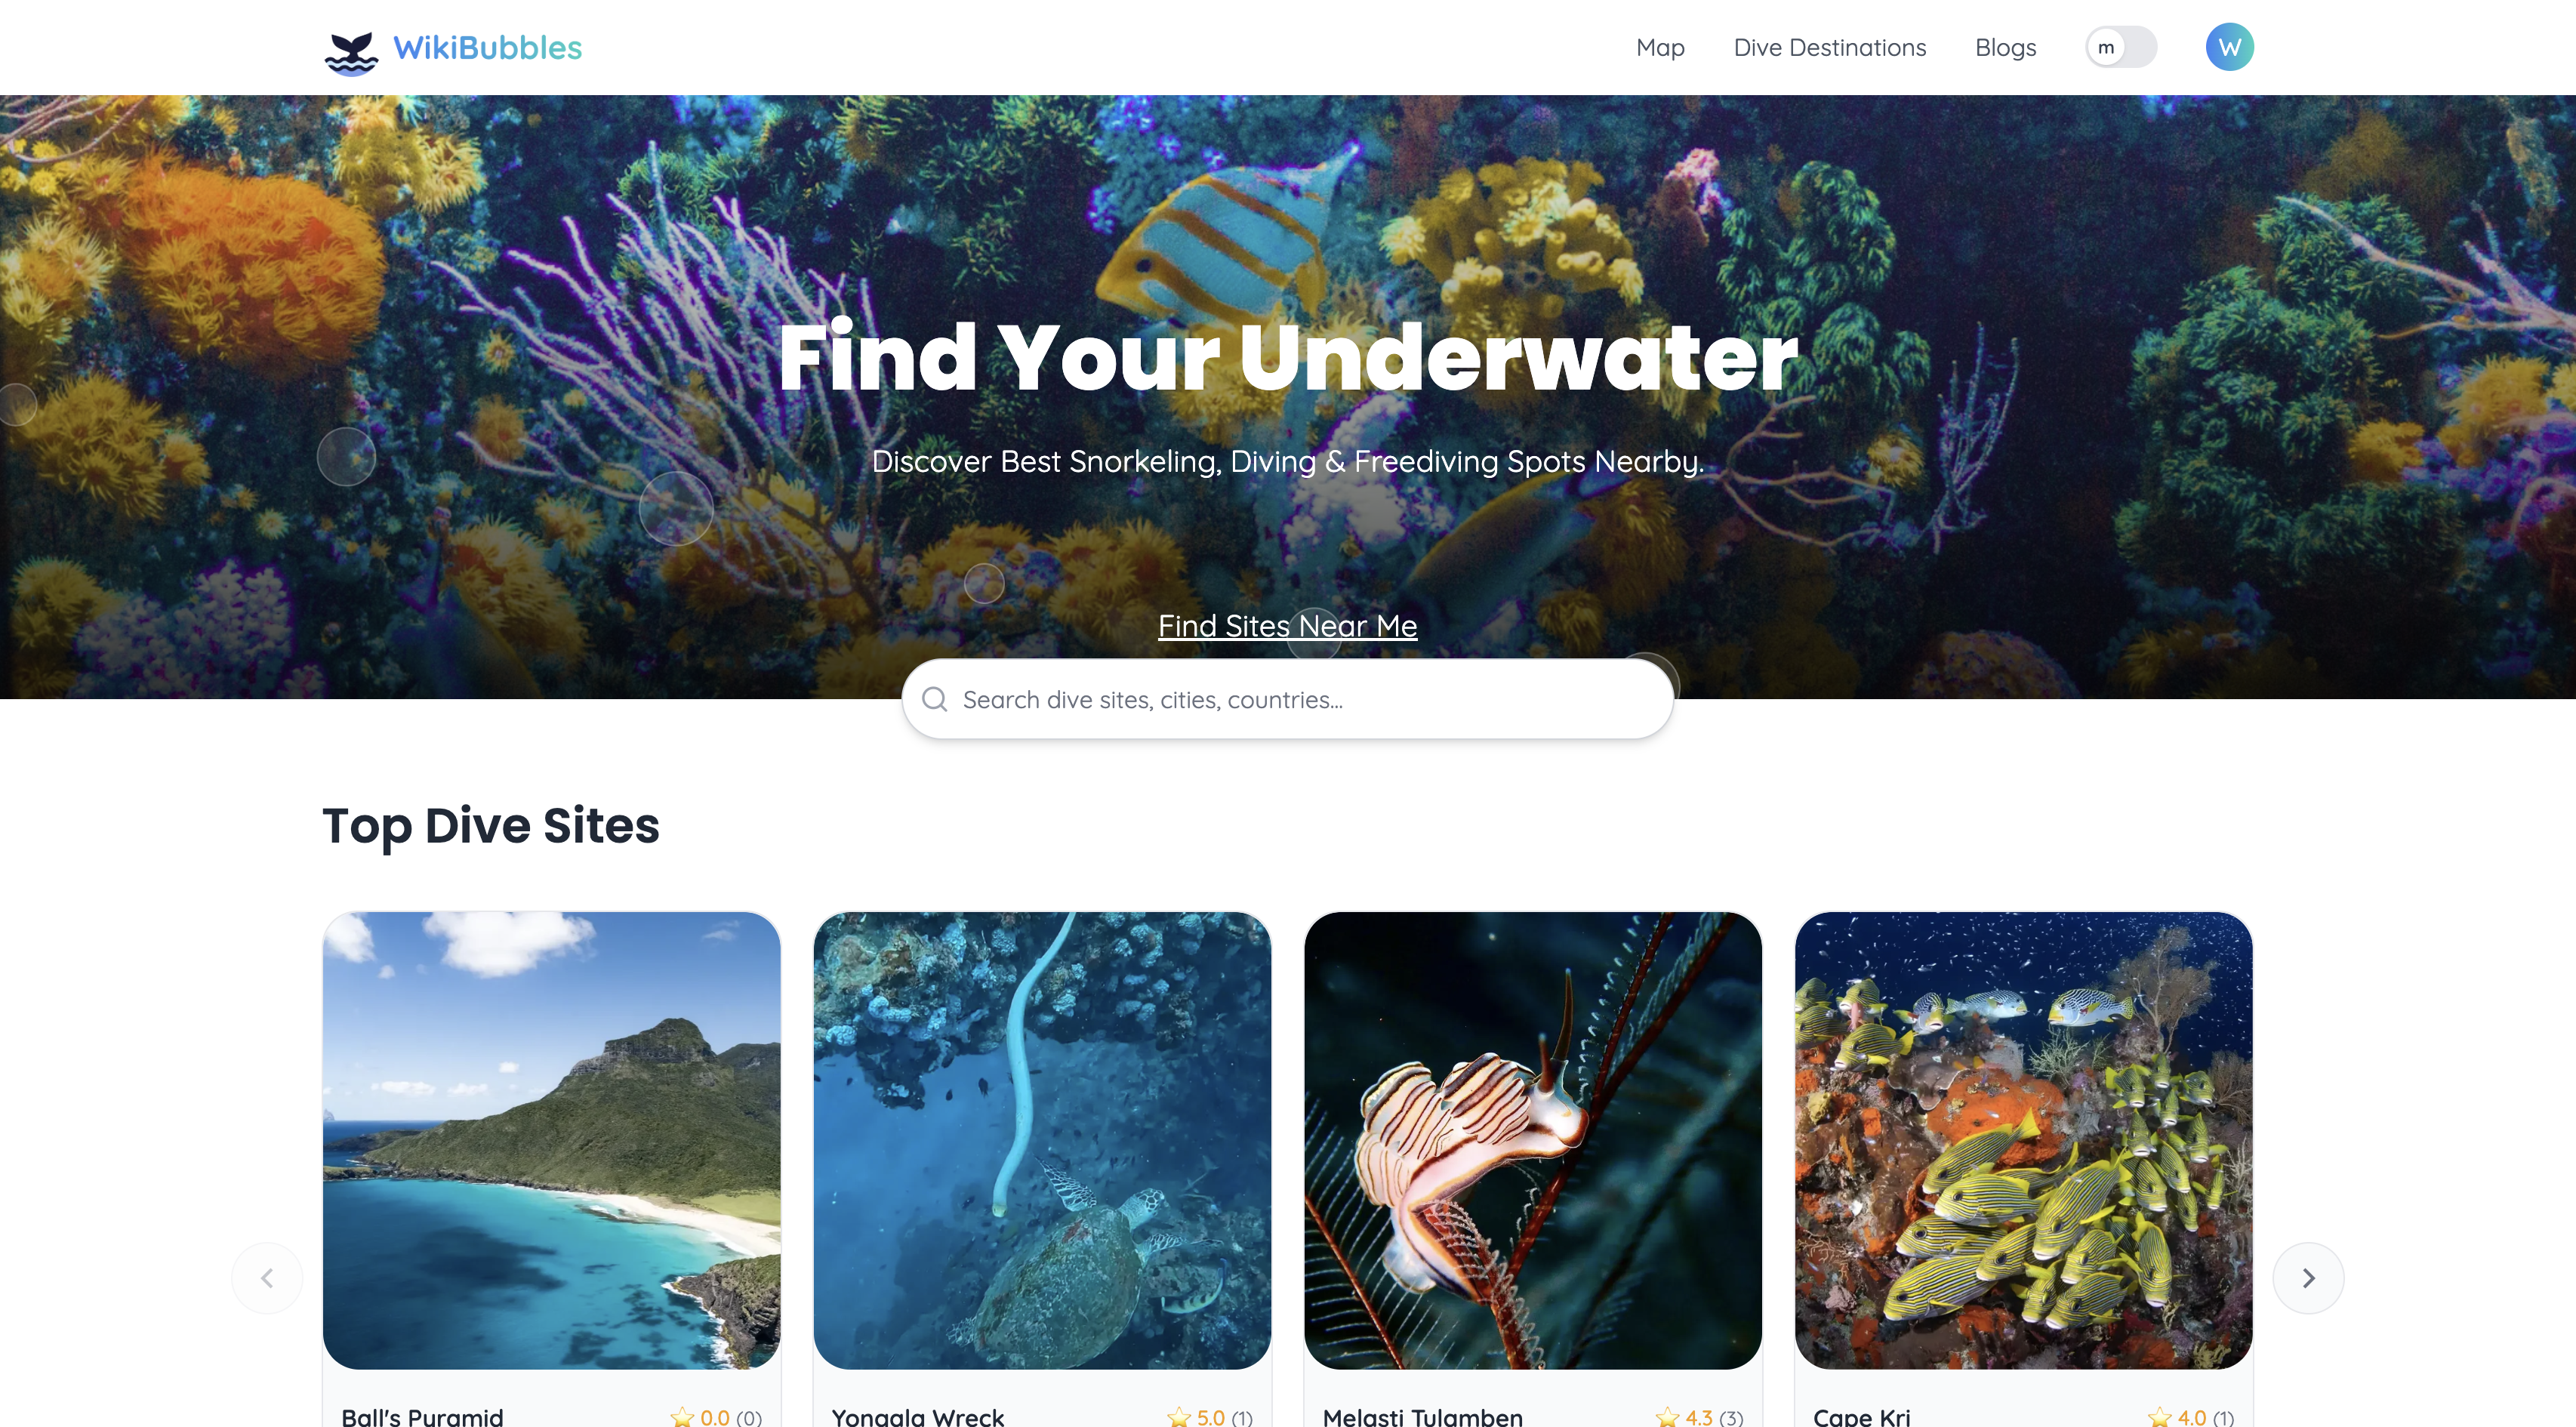Open the Map page
The image size is (2576, 1427).
pyautogui.click(x=1660, y=47)
